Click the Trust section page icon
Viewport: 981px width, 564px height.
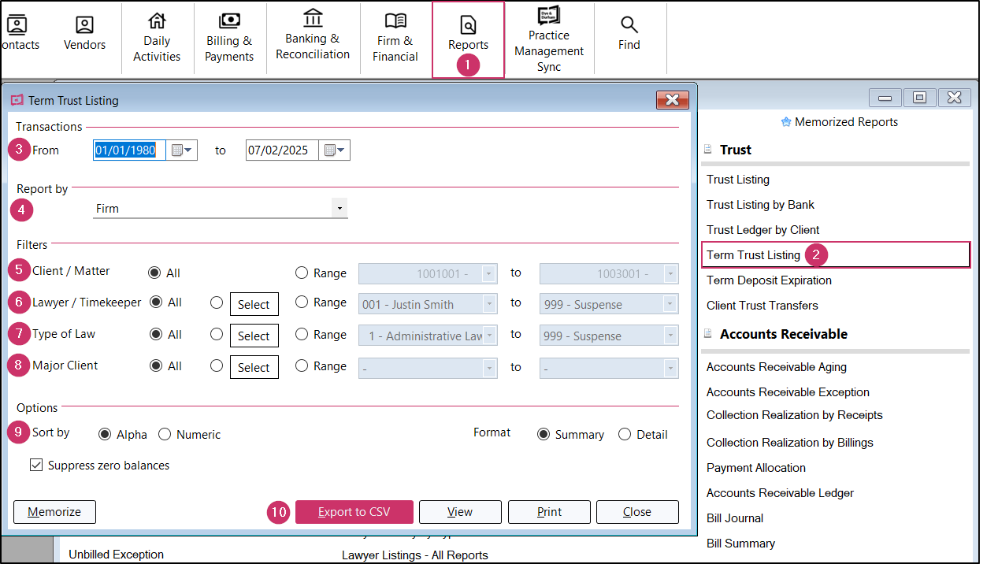(x=708, y=149)
